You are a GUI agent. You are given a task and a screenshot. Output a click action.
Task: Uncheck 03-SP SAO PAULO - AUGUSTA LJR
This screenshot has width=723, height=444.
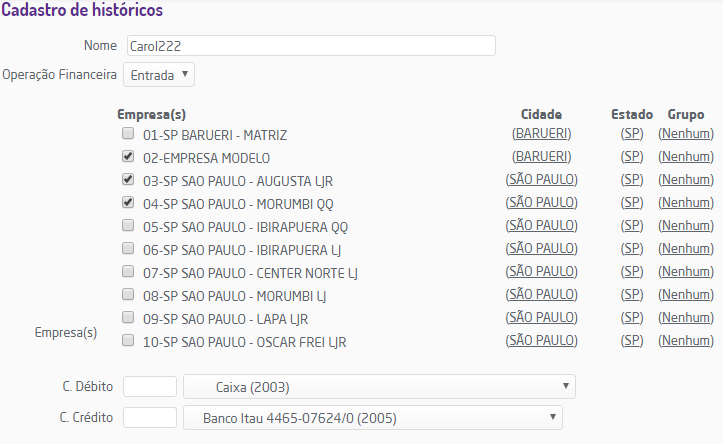tap(128, 180)
